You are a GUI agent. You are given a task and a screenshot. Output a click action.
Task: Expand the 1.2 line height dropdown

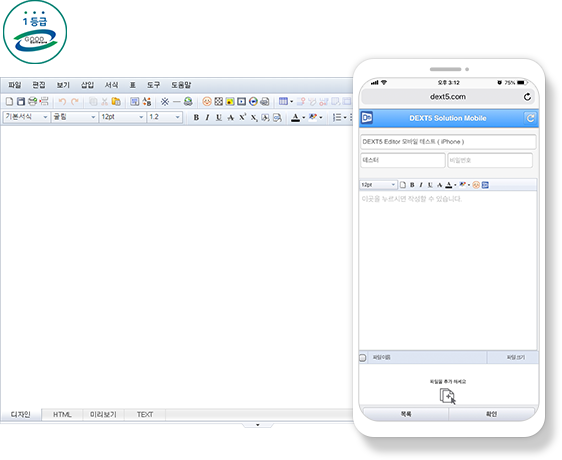click(165, 117)
